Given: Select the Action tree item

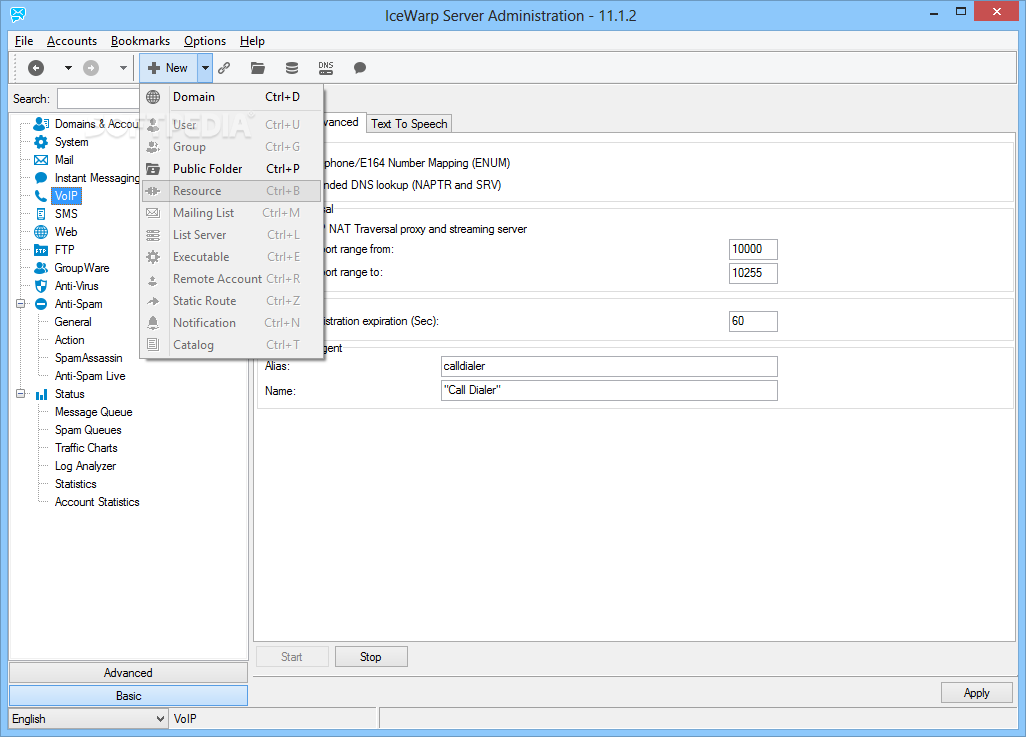Looking at the screenshot, I should tap(69, 340).
